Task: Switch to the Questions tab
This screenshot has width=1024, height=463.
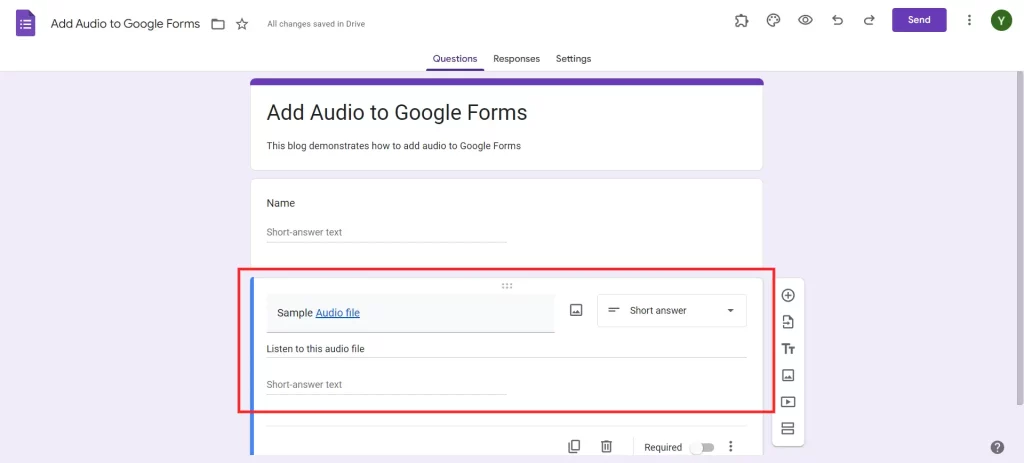Action: point(455,59)
